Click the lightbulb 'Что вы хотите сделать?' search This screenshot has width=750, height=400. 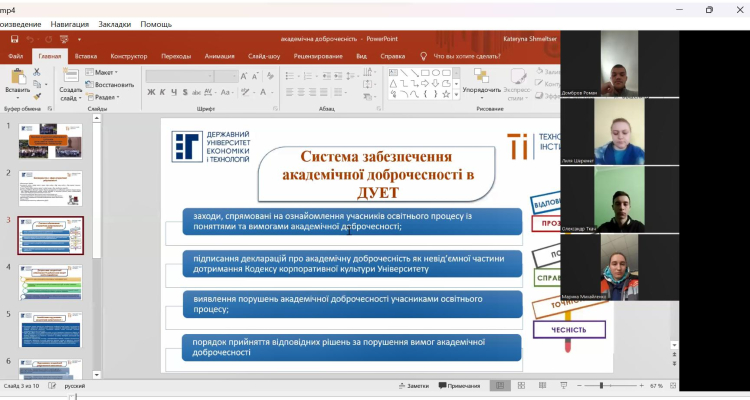(462, 56)
